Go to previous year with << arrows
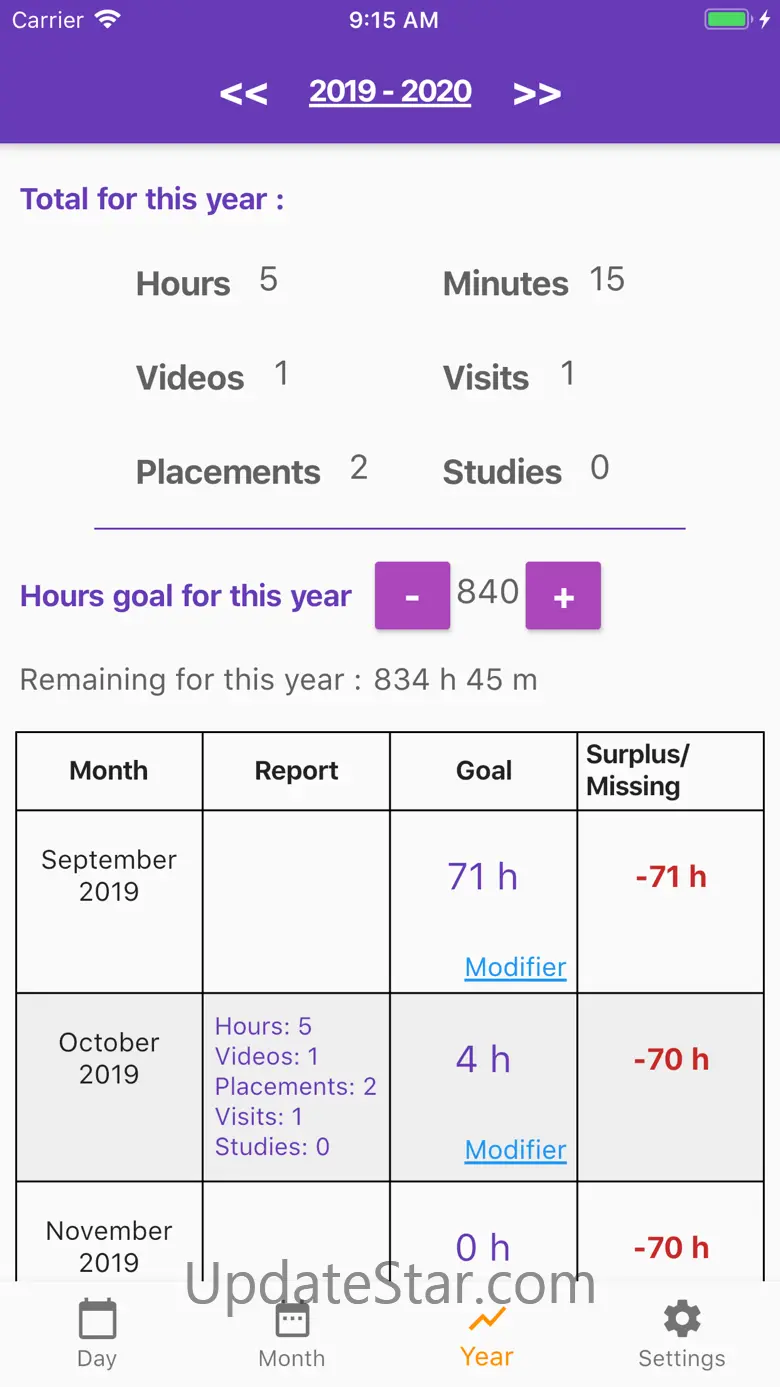This screenshot has height=1387, width=780. click(x=243, y=94)
